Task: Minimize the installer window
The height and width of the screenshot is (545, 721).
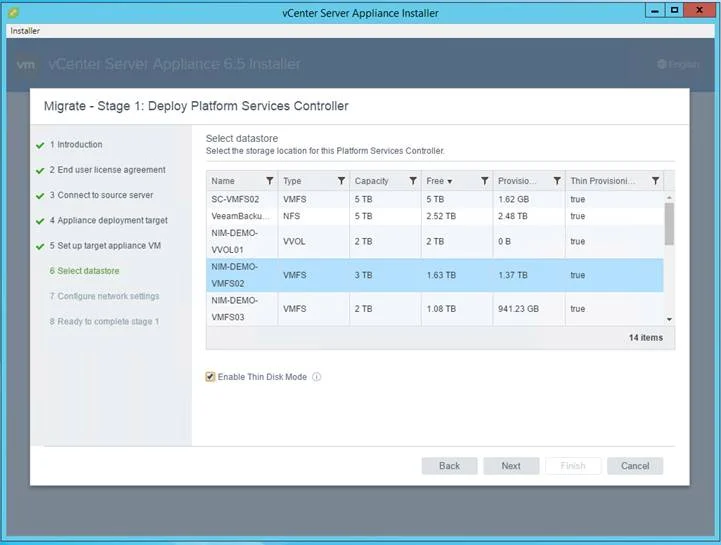Action: (654, 10)
